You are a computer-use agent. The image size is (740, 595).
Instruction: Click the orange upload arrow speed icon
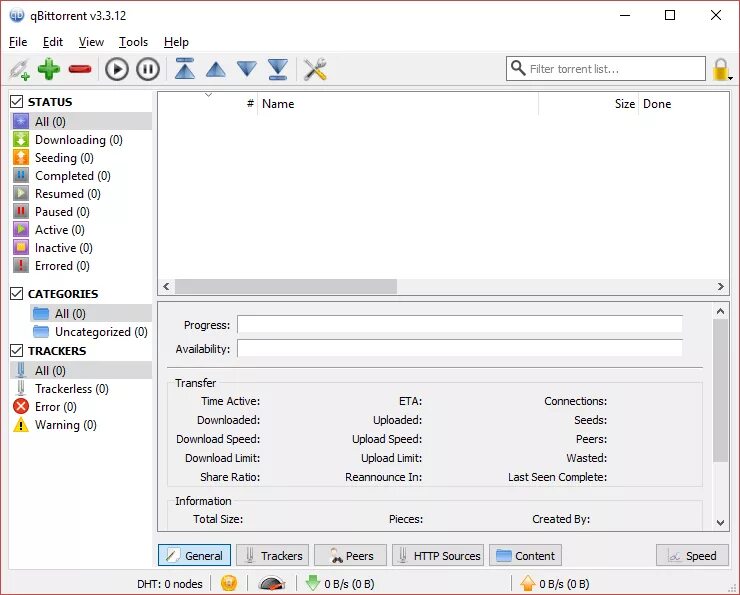click(x=528, y=583)
